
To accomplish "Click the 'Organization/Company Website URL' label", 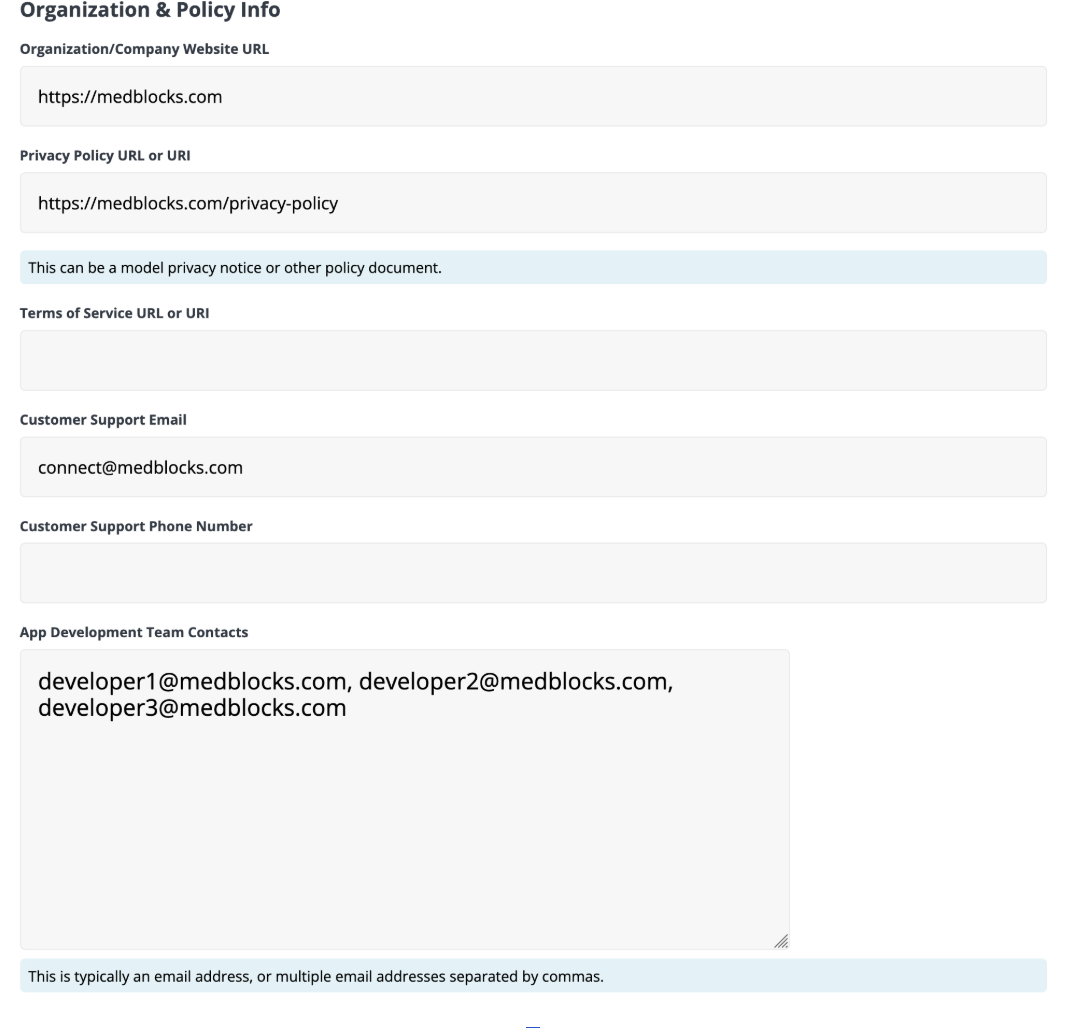I will point(144,49).
